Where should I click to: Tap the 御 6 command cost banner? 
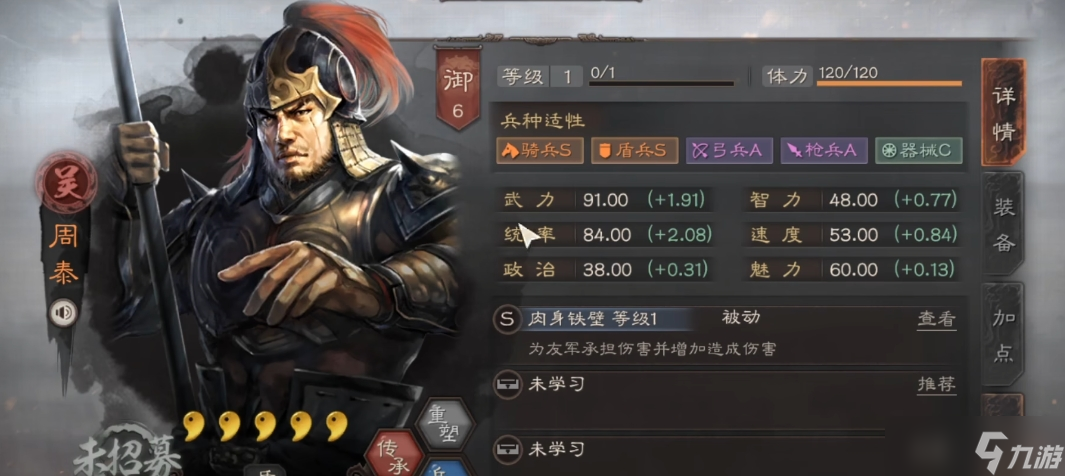coord(458,90)
